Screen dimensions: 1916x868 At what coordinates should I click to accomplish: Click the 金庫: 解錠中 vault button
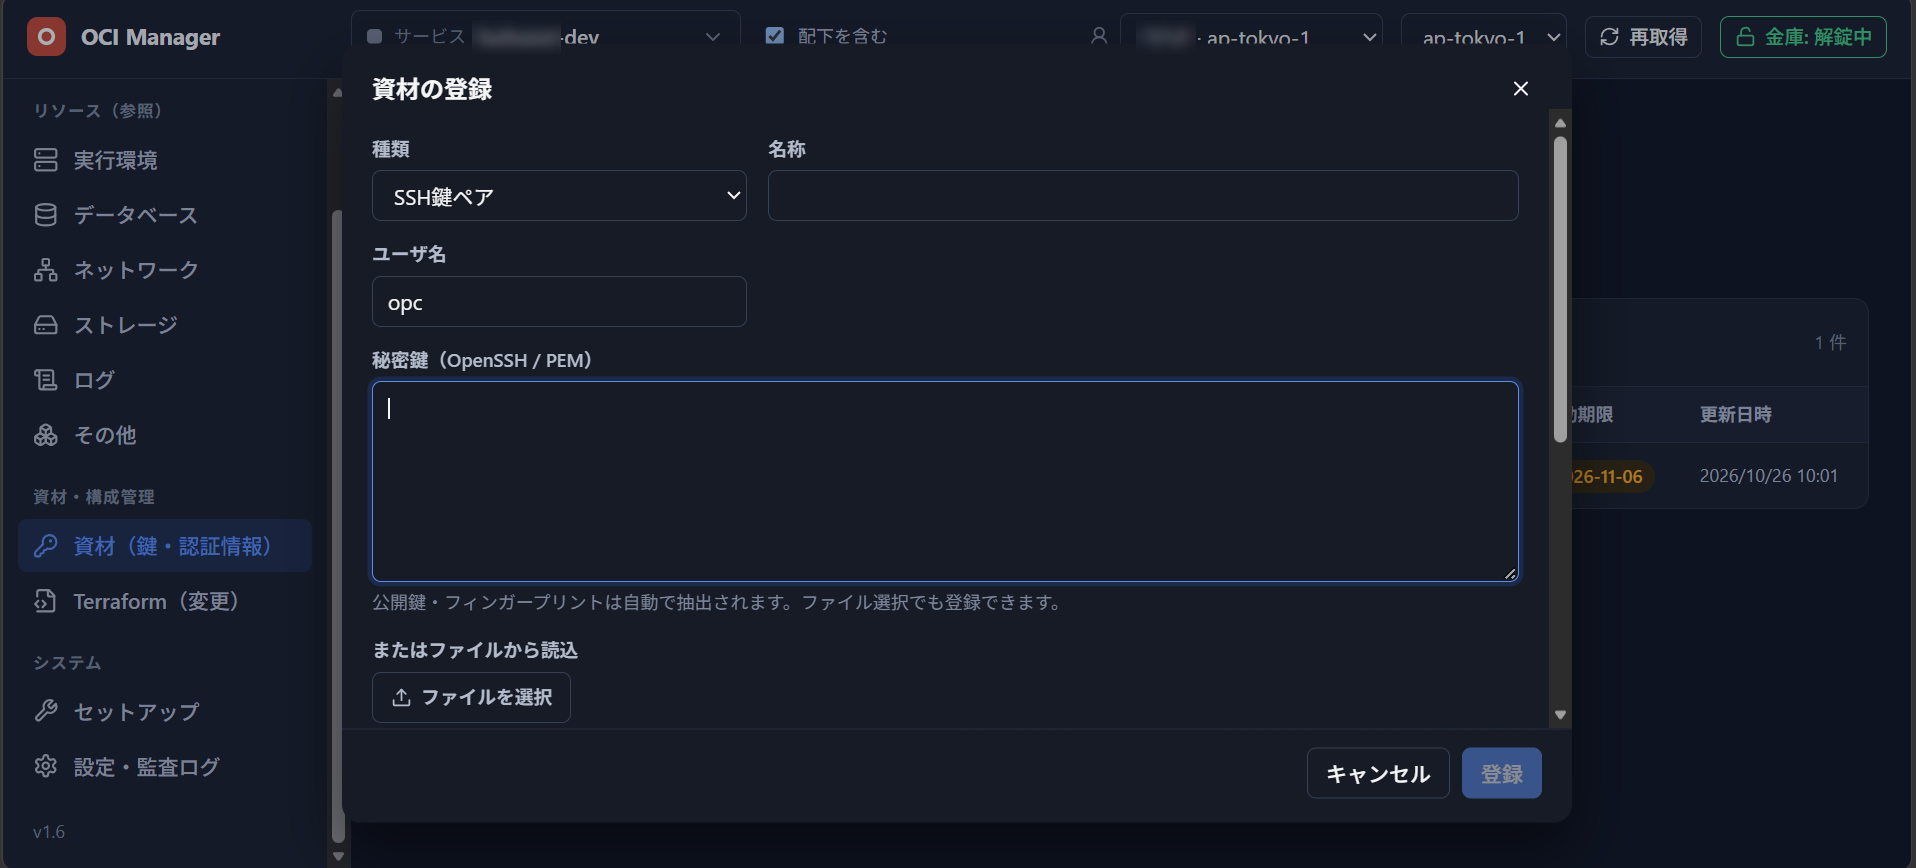[x=1803, y=37]
